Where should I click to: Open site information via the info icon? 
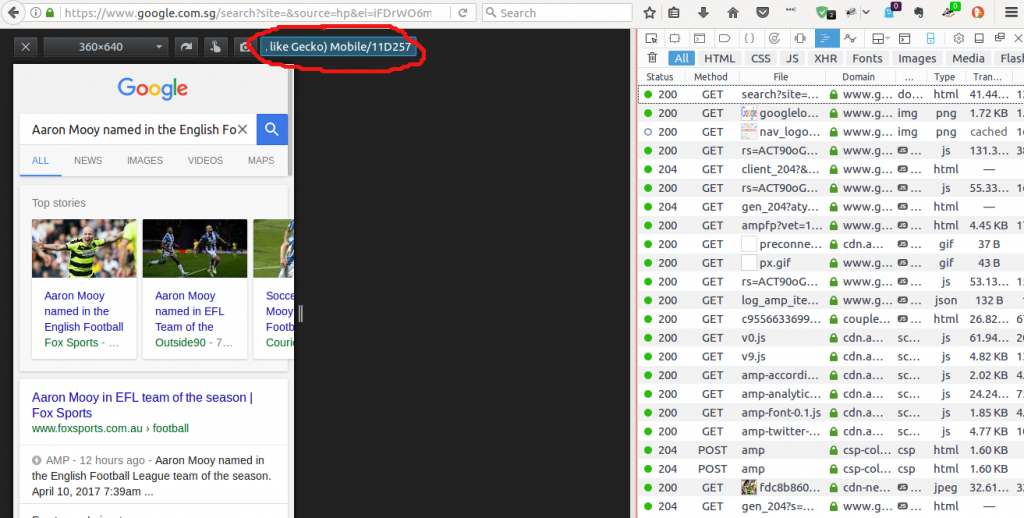click(x=36, y=12)
